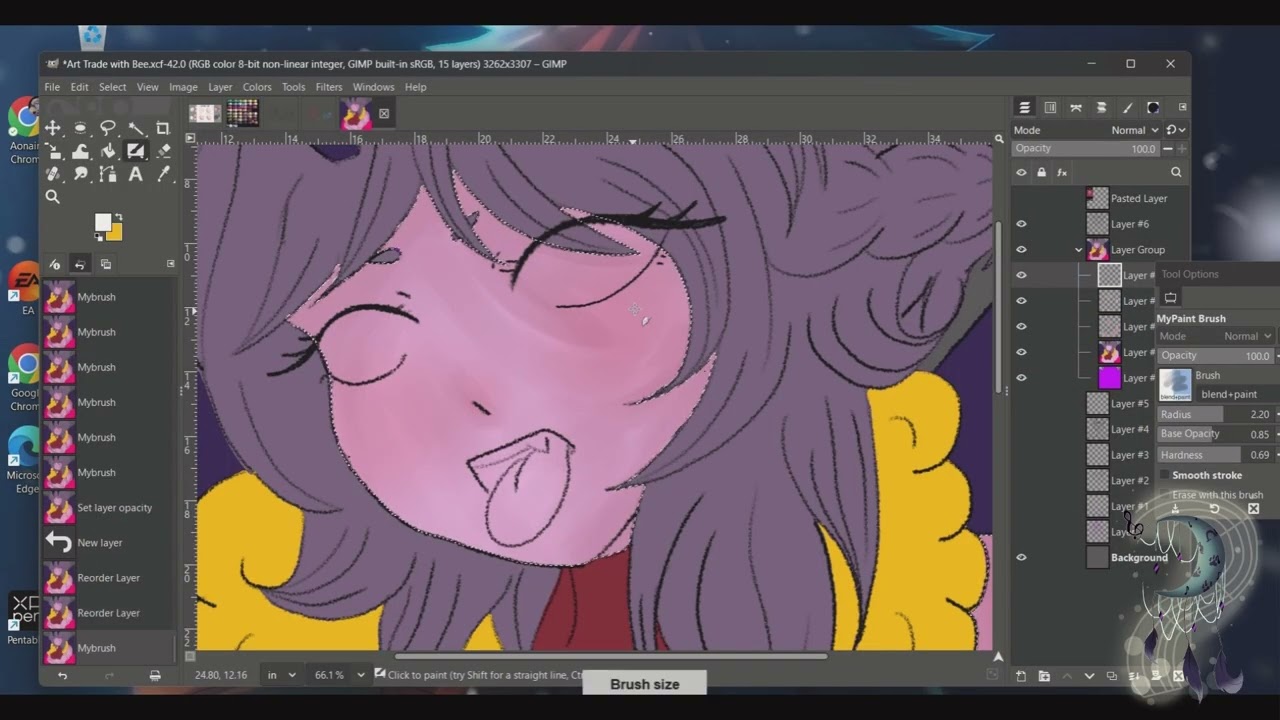Swap foreground and background colors
Viewport: 1280px width, 720px height.
119,216
